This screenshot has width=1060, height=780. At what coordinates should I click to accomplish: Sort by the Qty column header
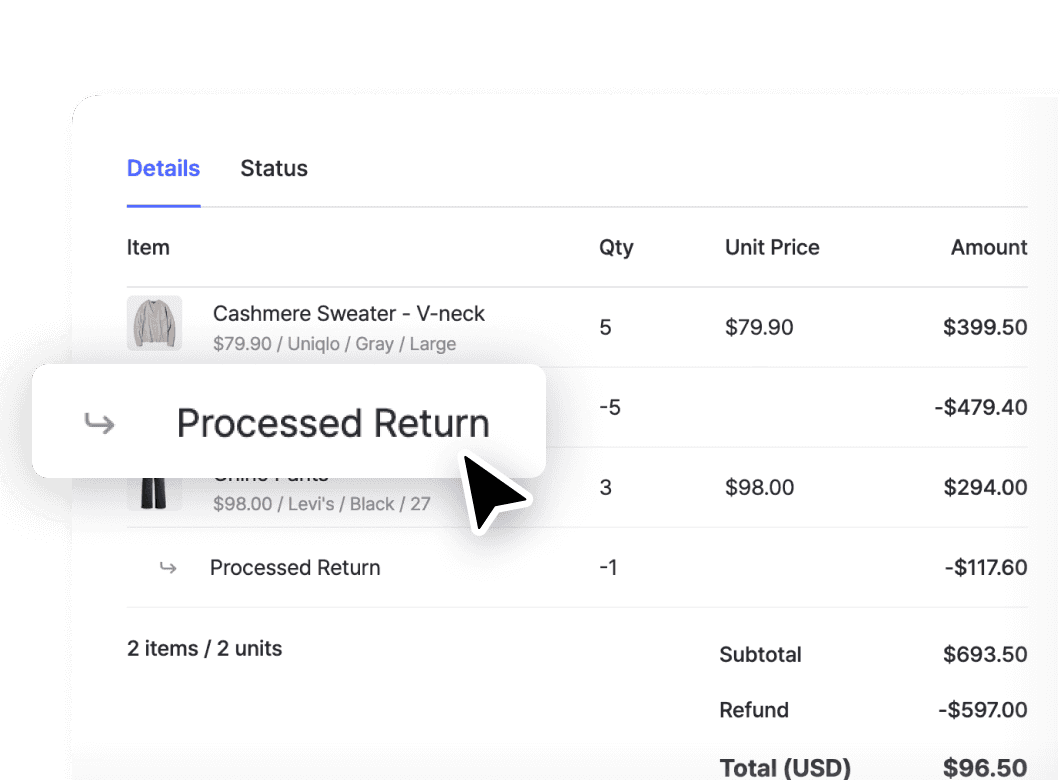[616, 247]
